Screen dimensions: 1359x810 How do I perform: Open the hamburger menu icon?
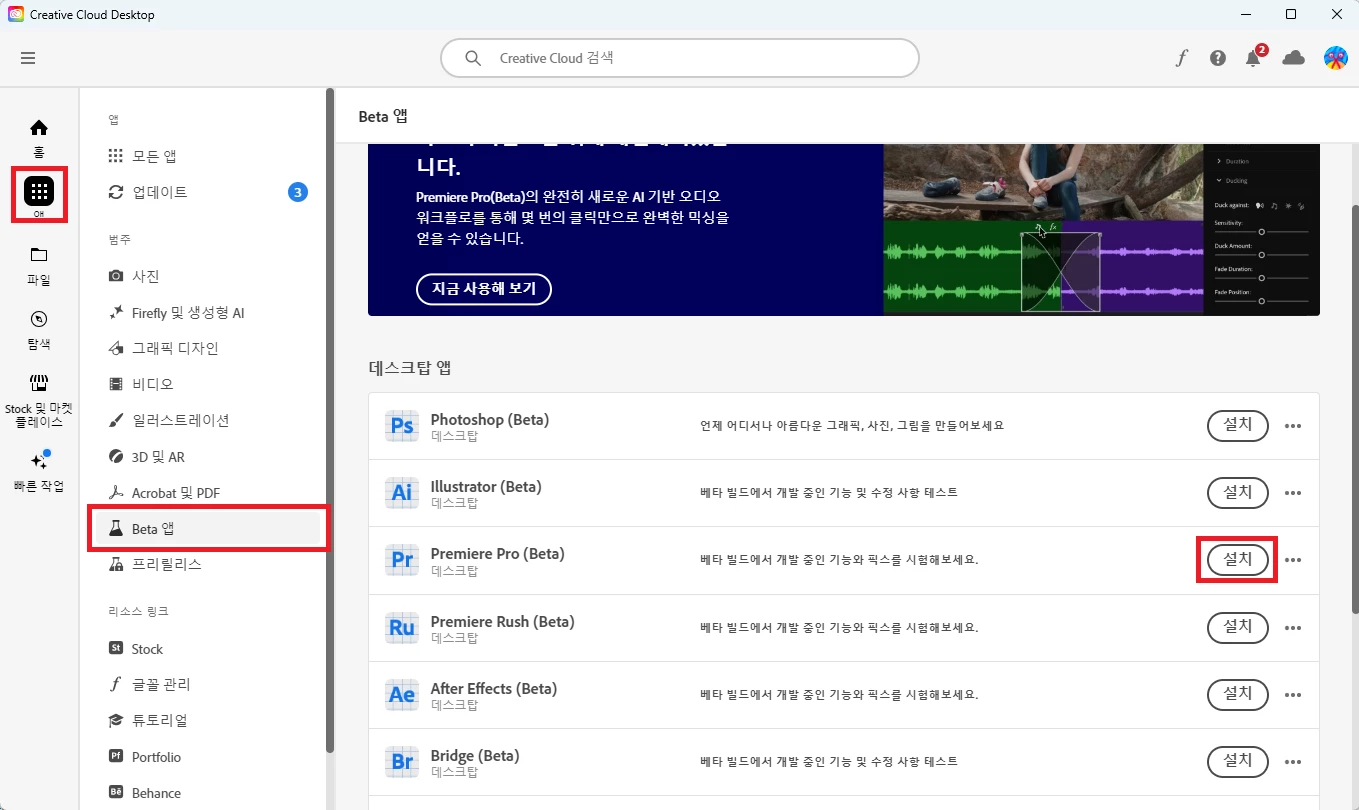pyautogui.click(x=28, y=58)
